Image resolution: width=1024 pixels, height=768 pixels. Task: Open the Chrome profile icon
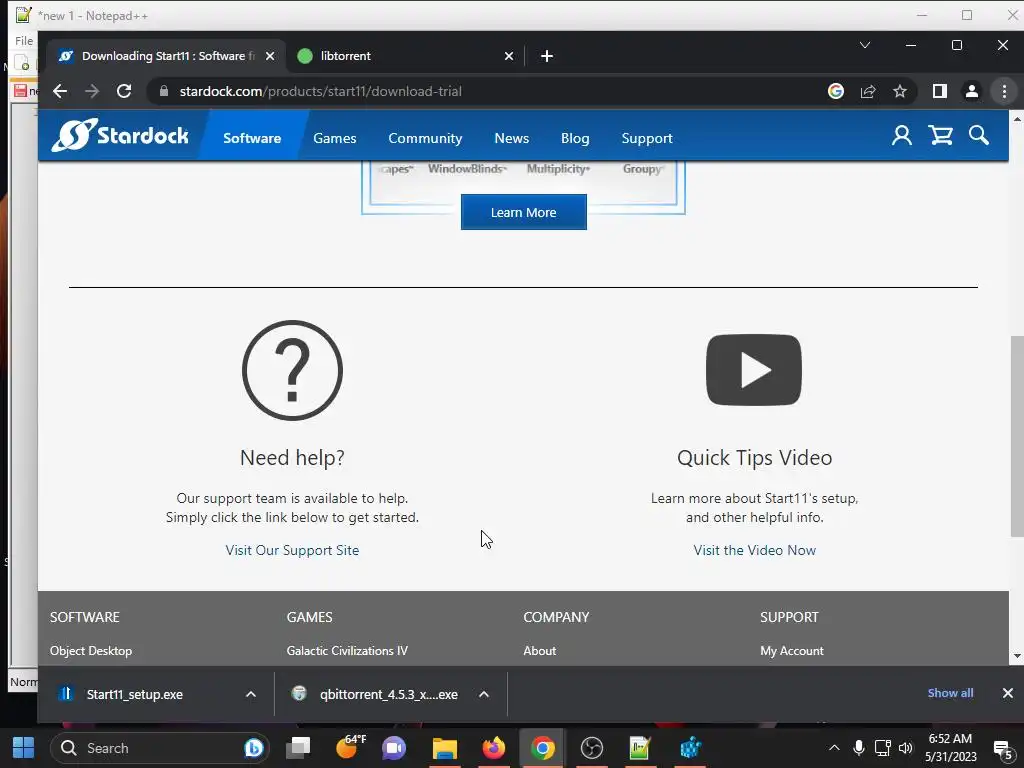click(972, 91)
